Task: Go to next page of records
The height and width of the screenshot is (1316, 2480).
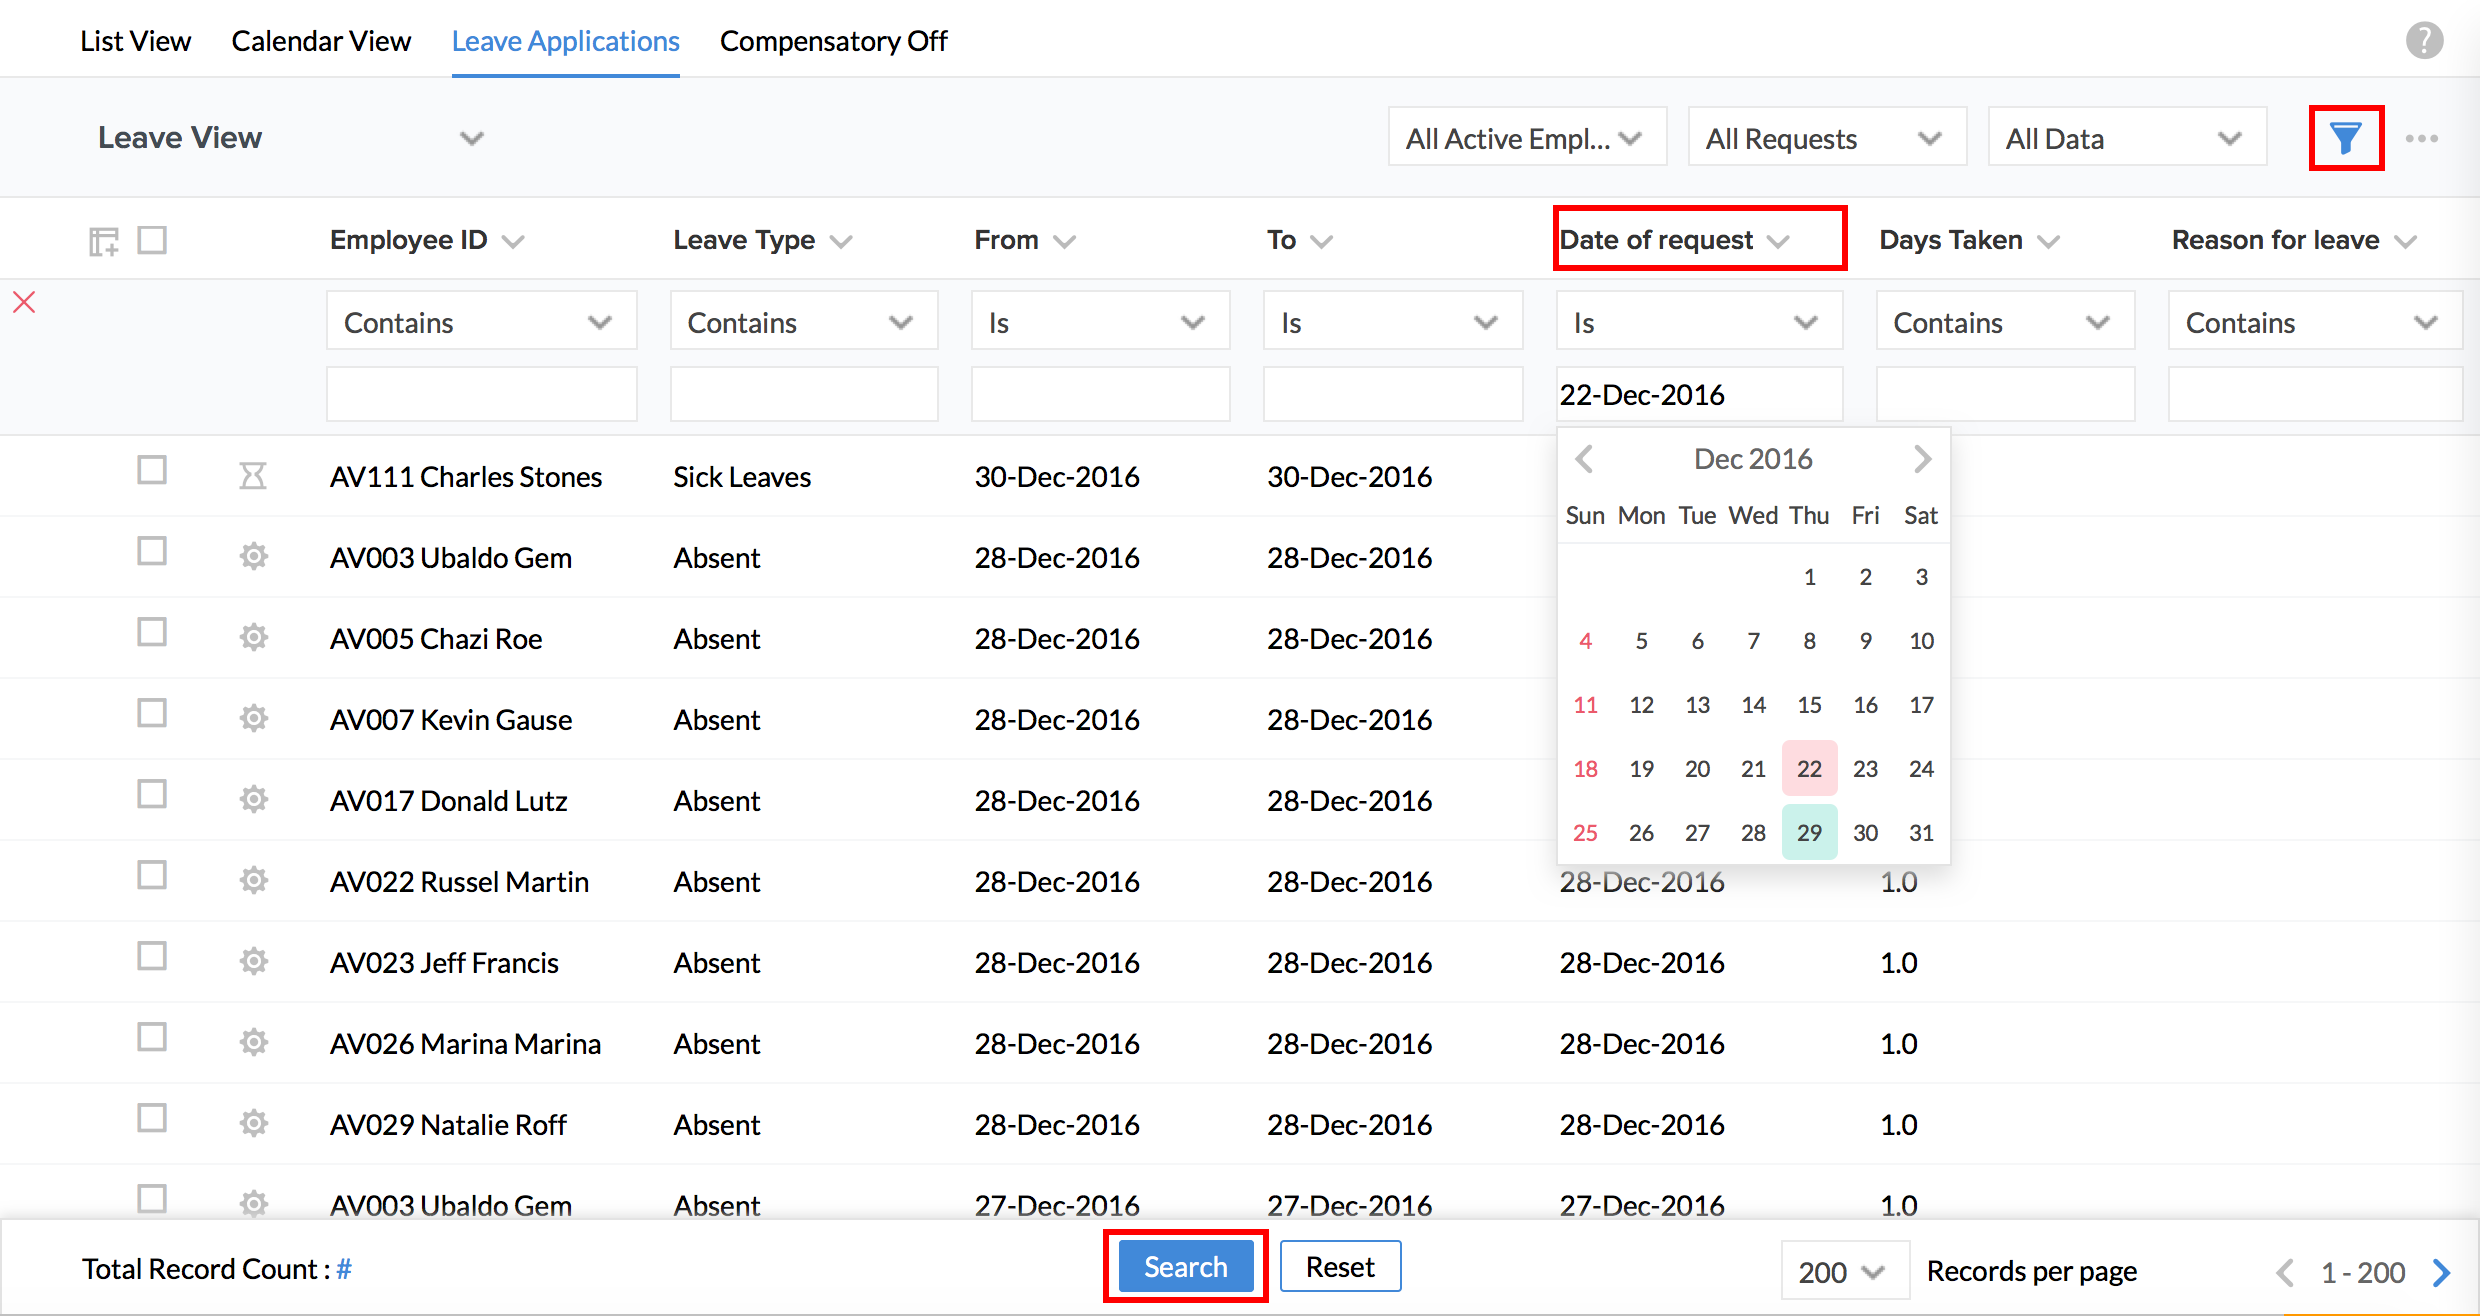Action: (x=2441, y=1272)
